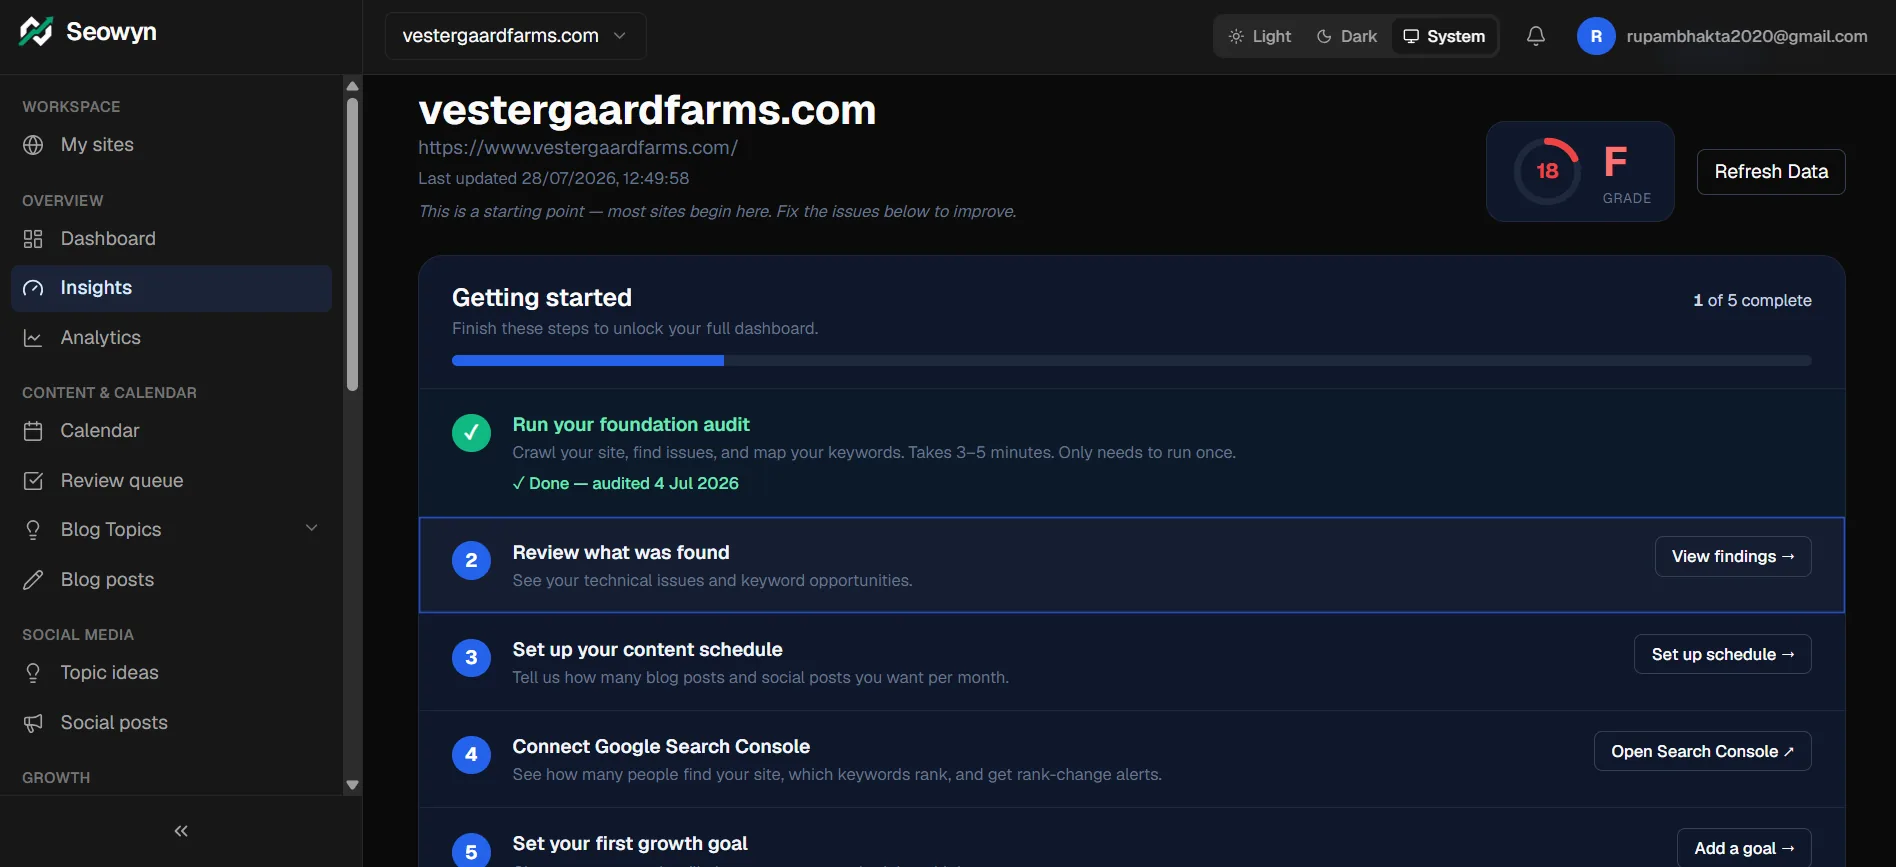Image resolution: width=1896 pixels, height=867 pixels.
Task: Open My sites in the sidebar
Action: 171,145
